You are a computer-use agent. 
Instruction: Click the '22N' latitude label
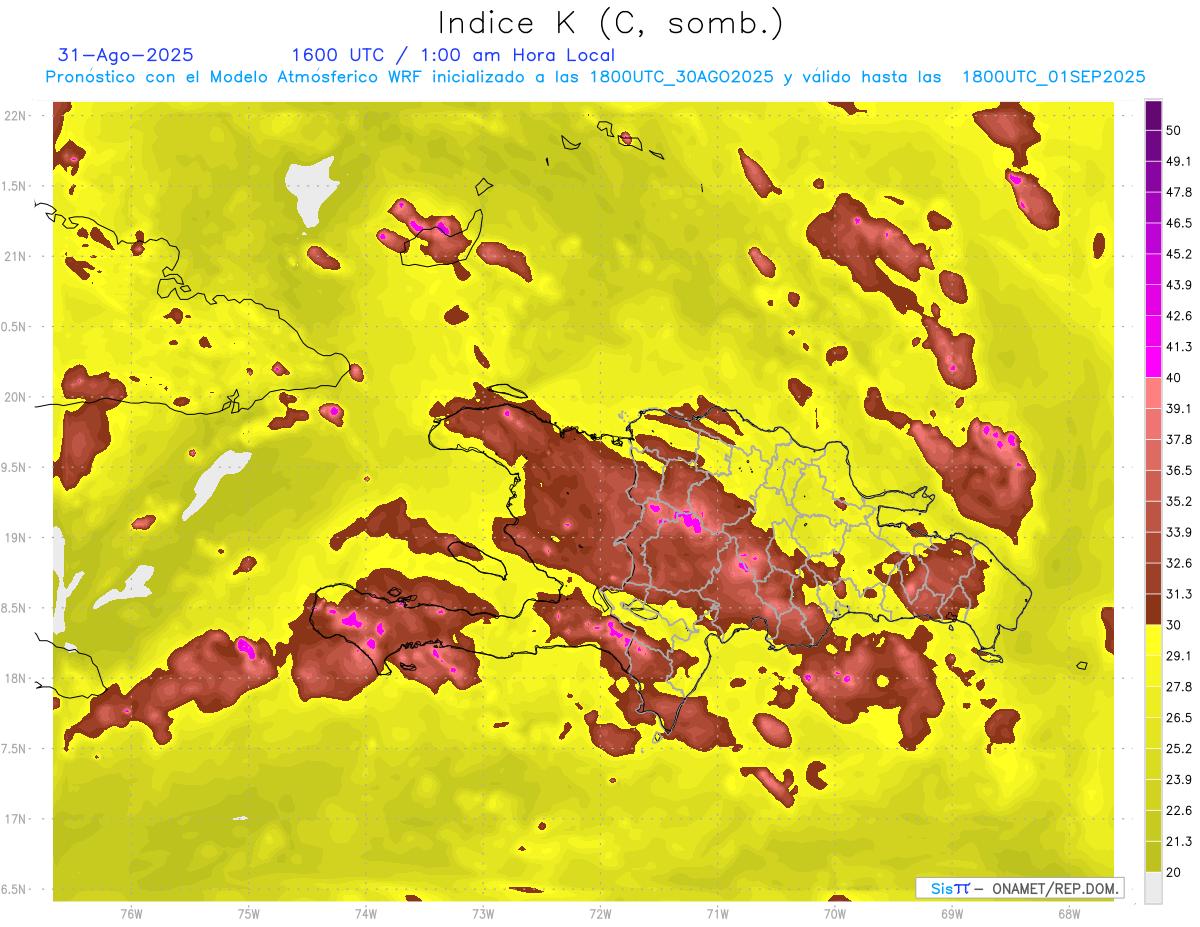click(x=16, y=116)
